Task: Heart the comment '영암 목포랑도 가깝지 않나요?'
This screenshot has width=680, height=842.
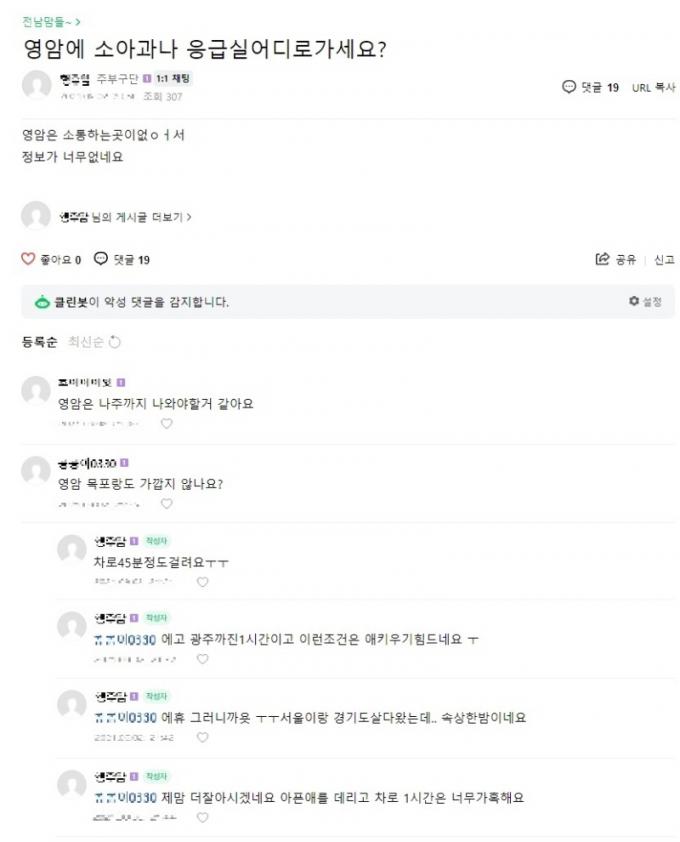Action: point(167,504)
